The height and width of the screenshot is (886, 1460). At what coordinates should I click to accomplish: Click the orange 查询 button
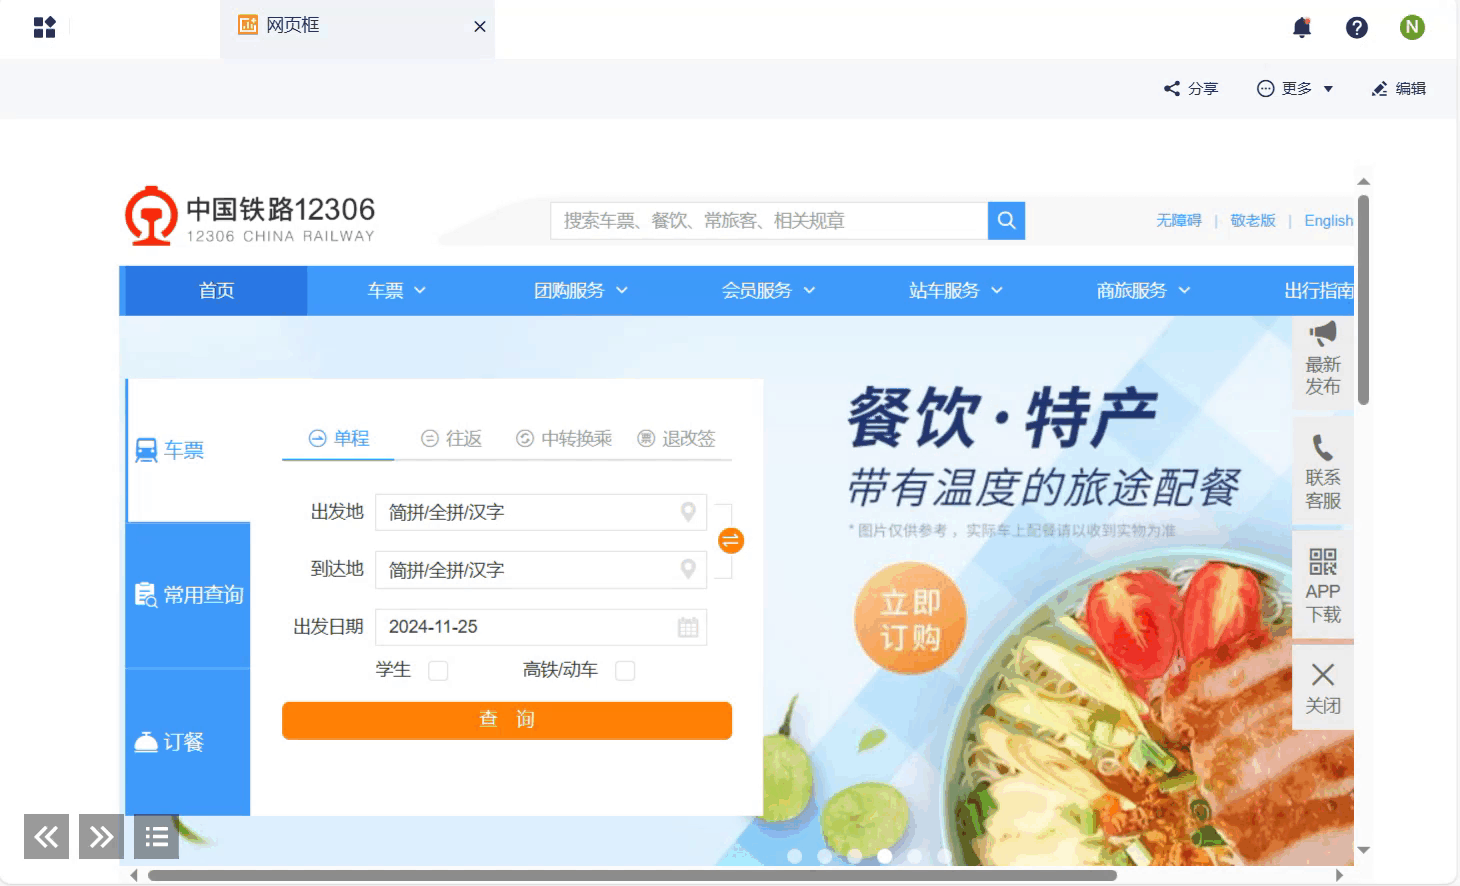(507, 720)
